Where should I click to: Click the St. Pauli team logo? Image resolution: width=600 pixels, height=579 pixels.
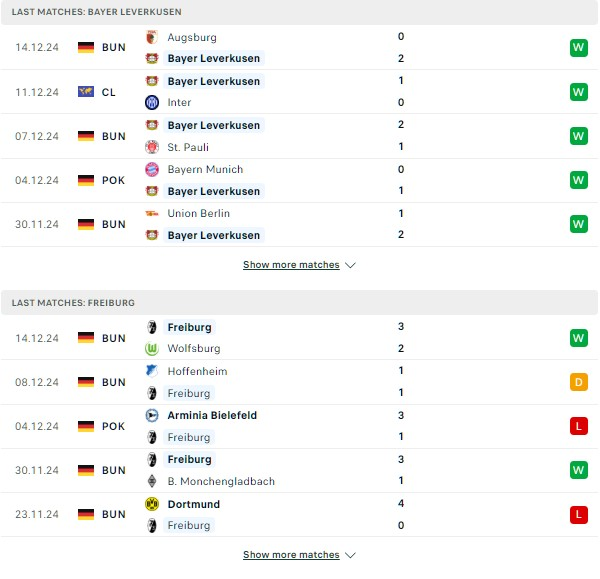click(x=152, y=147)
